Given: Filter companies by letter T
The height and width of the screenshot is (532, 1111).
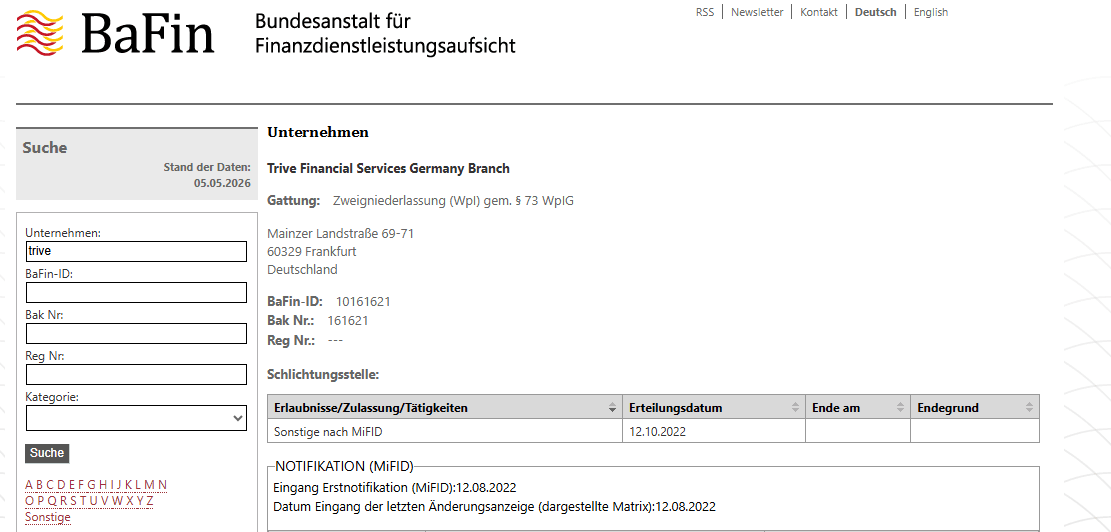Looking at the screenshot, I should tap(83, 501).
